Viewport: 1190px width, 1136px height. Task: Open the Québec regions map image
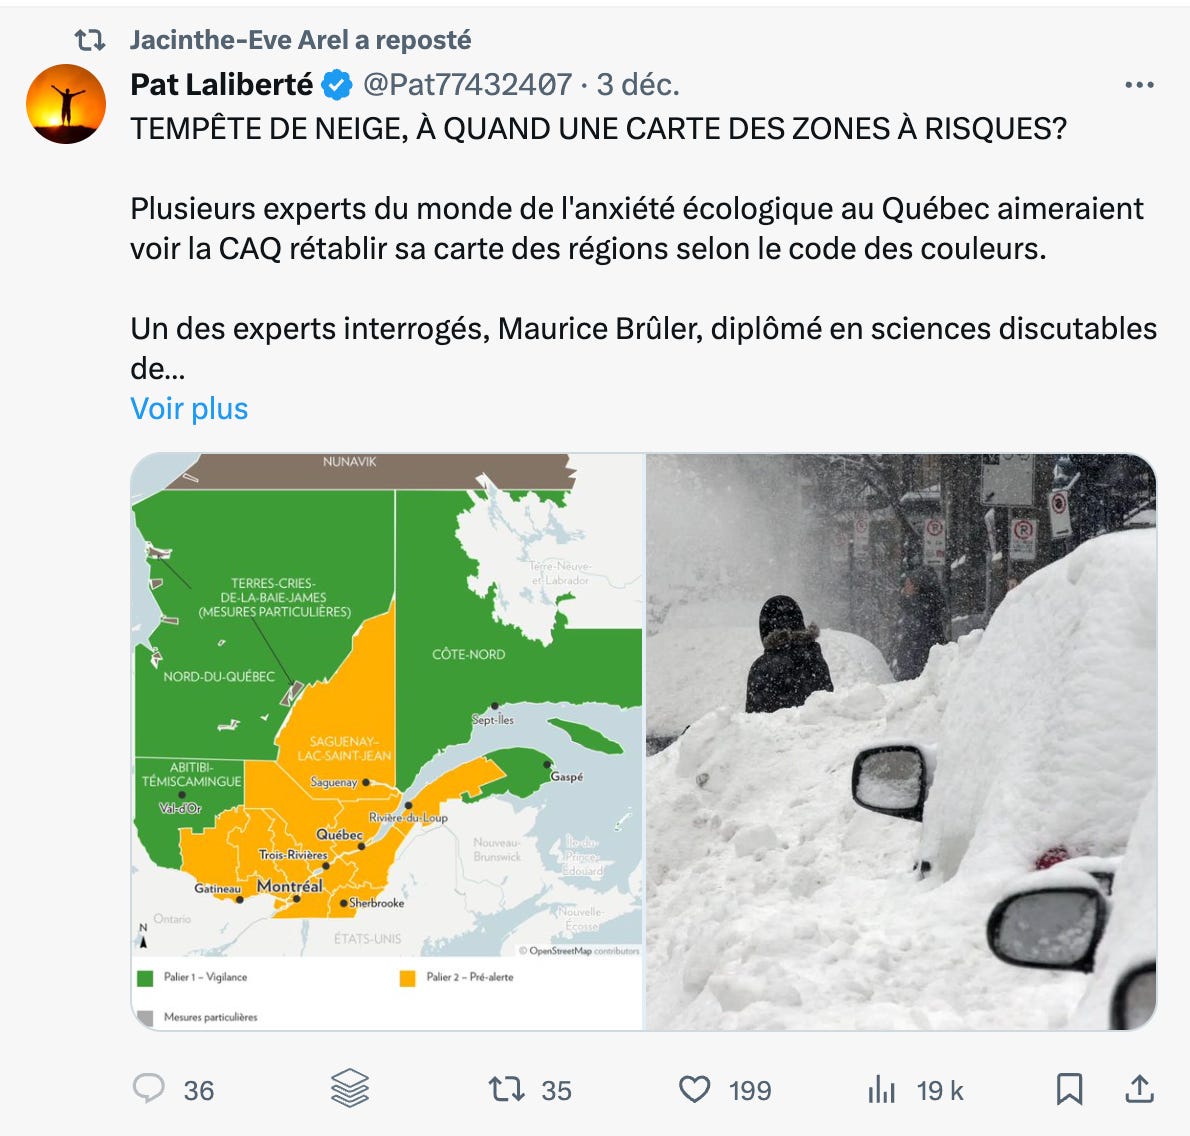387,741
